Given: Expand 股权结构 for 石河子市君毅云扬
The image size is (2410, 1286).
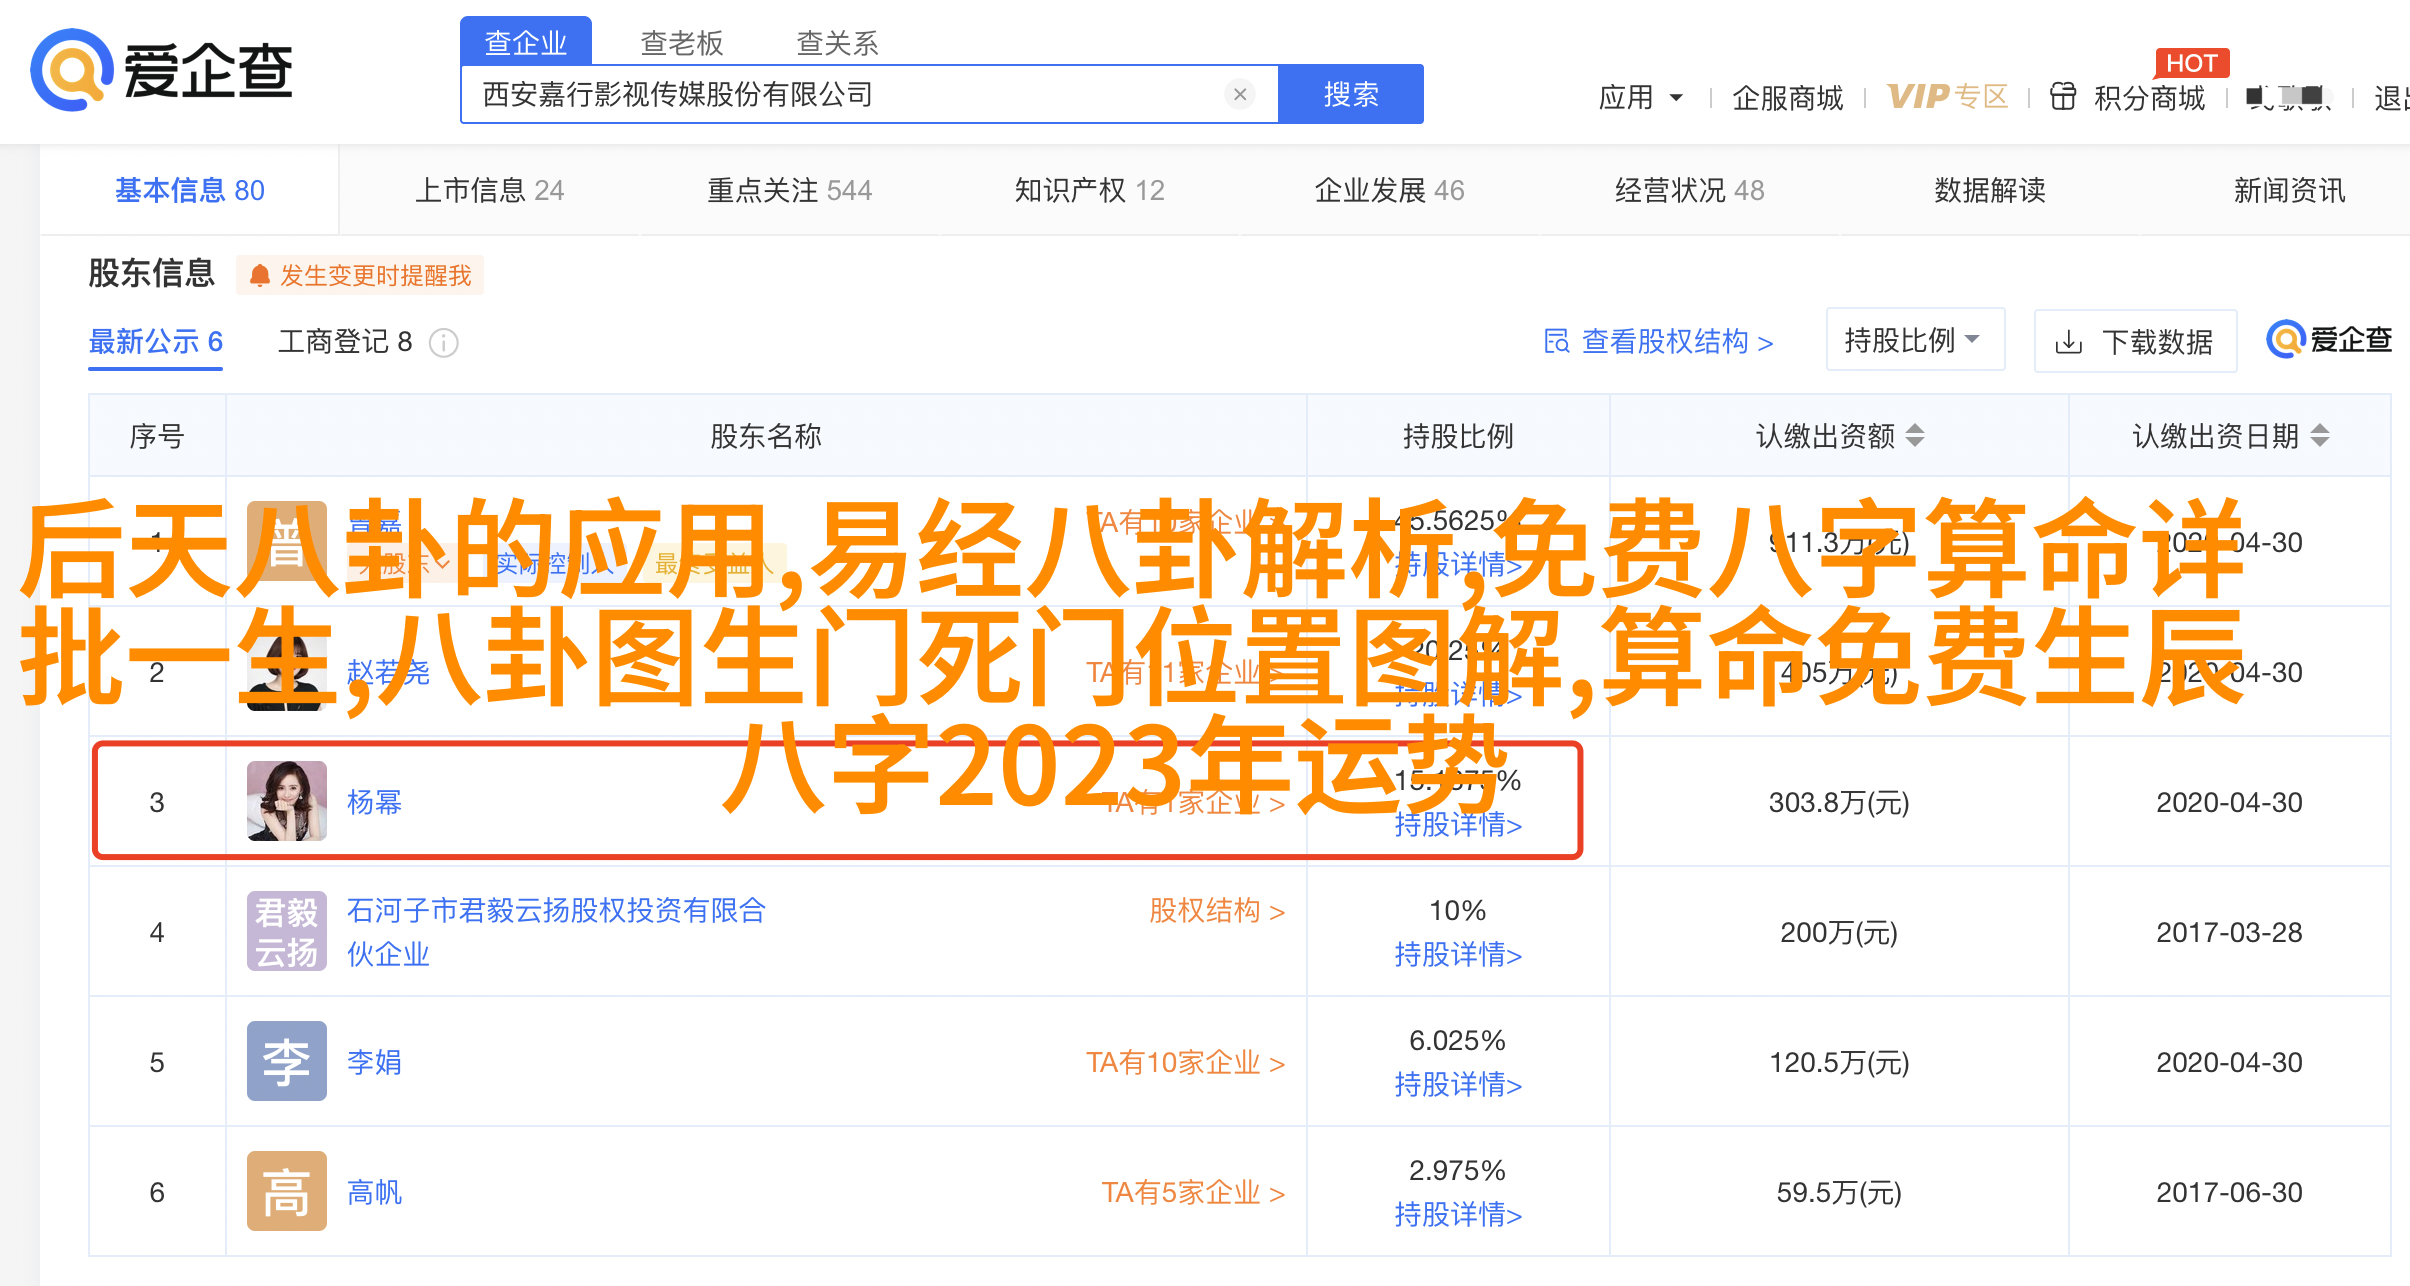Looking at the screenshot, I should tap(1216, 911).
